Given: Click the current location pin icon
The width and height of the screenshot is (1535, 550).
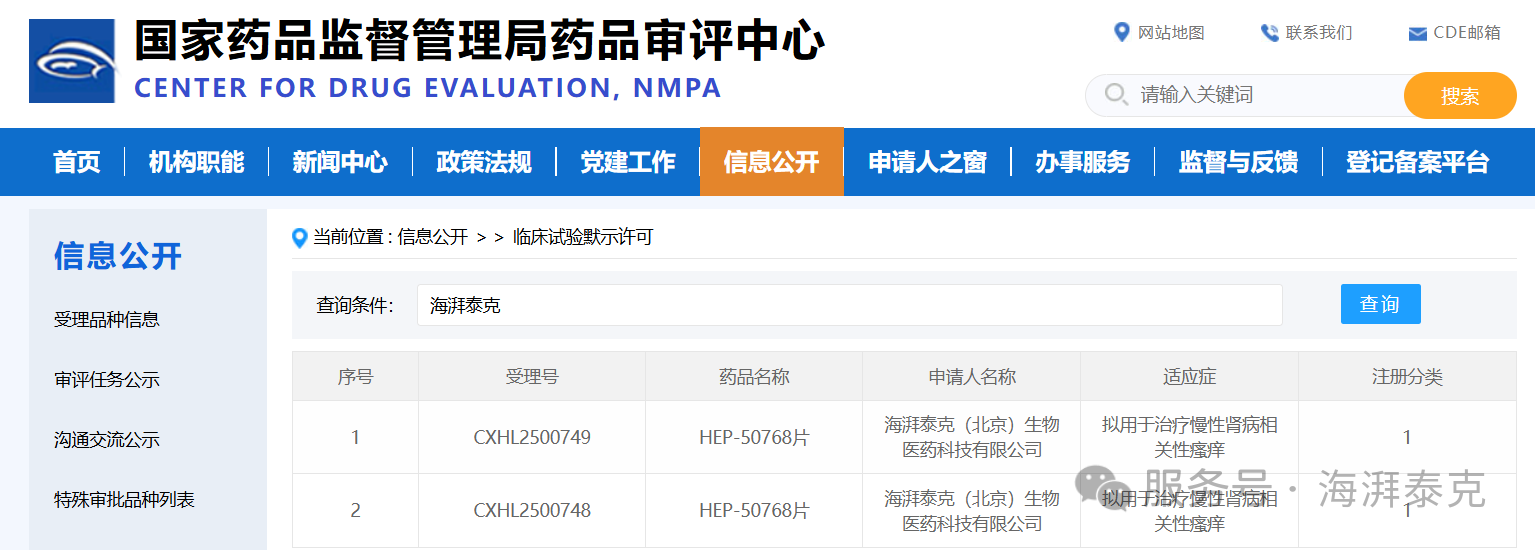Looking at the screenshot, I should [x=299, y=238].
